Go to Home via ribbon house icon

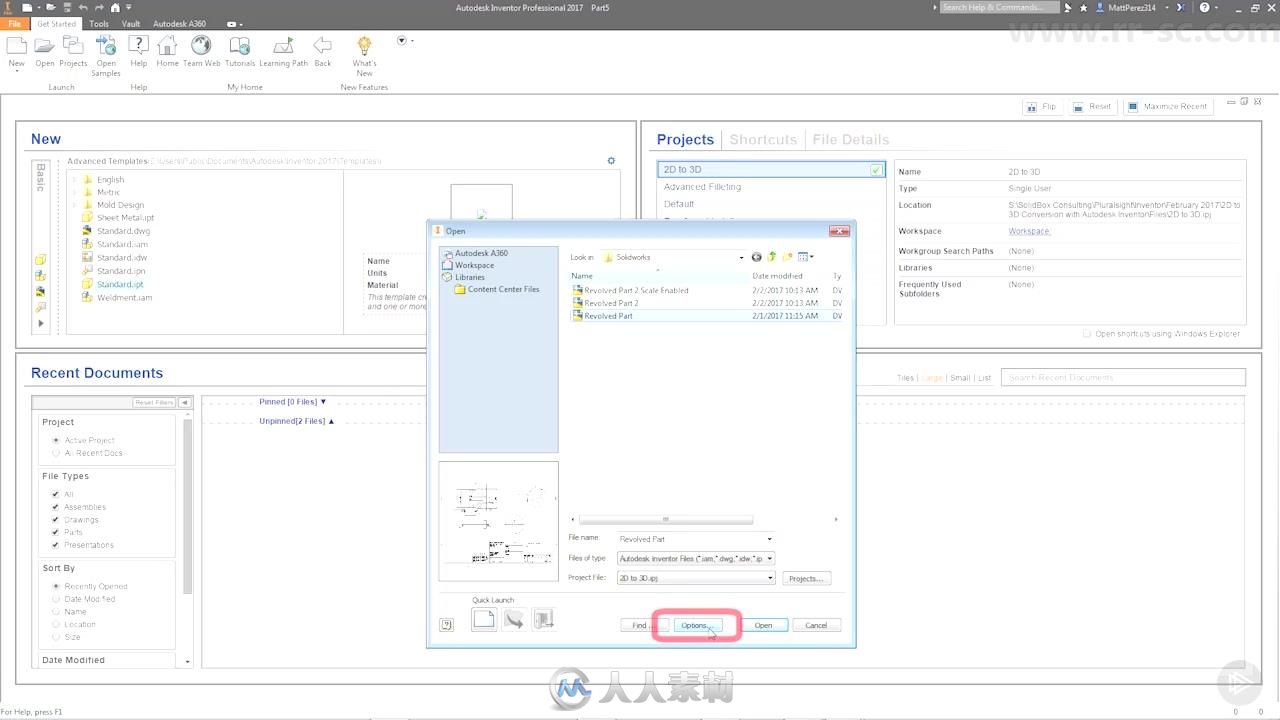167,46
